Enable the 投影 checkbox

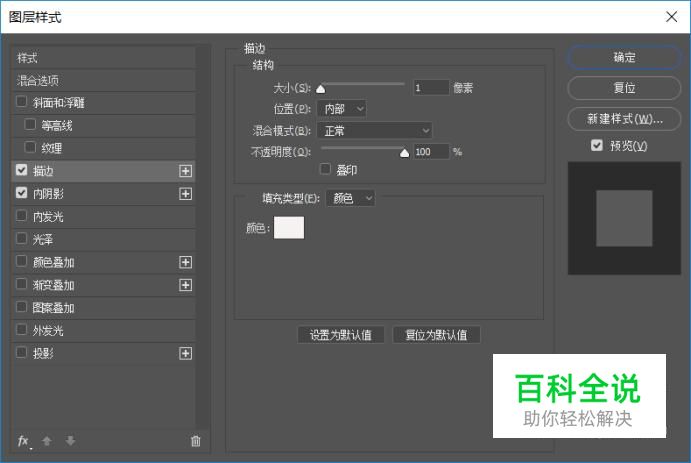[21, 352]
